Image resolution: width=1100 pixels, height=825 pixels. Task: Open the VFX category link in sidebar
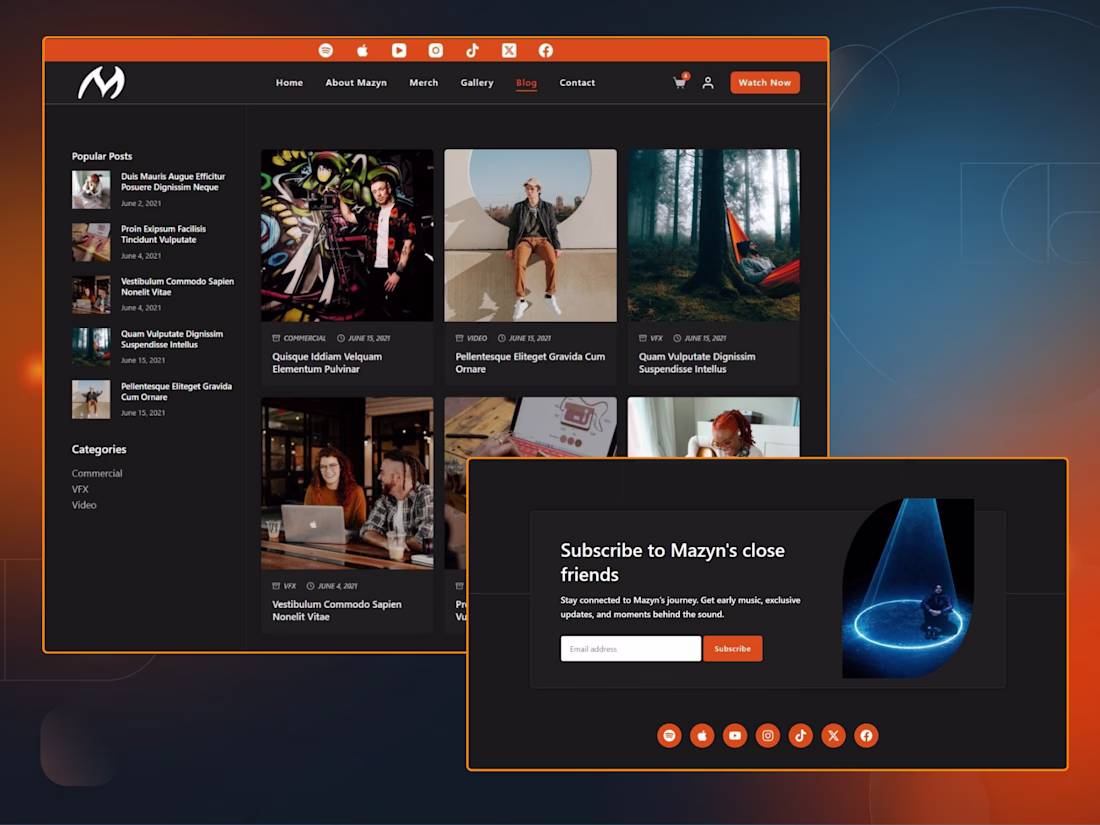click(x=80, y=490)
